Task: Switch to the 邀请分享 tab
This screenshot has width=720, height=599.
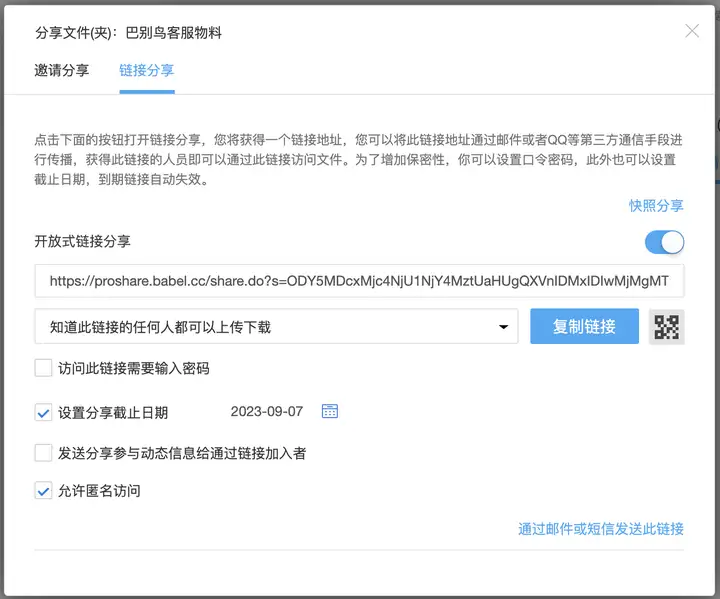Action: [62, 70]
